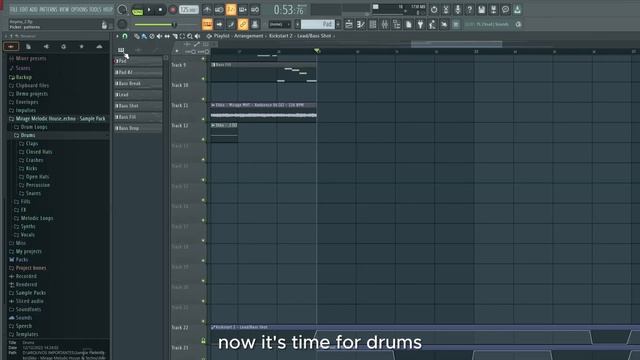Expand the Kicks folder
The image size is (640, 360).
click(x=31, y=169)
